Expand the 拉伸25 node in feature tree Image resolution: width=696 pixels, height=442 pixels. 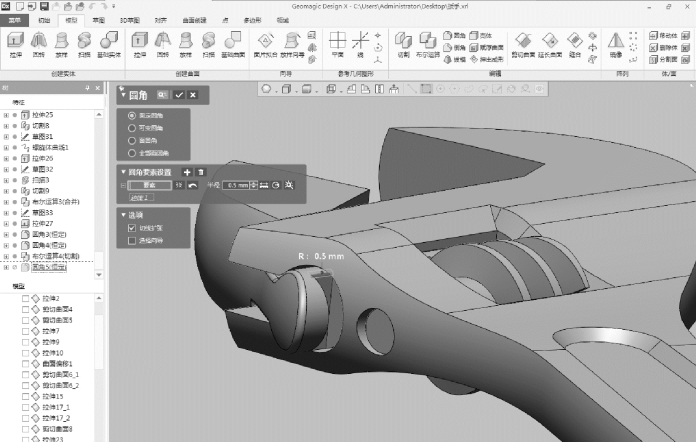pyautogui.click(x=6, y=116)
